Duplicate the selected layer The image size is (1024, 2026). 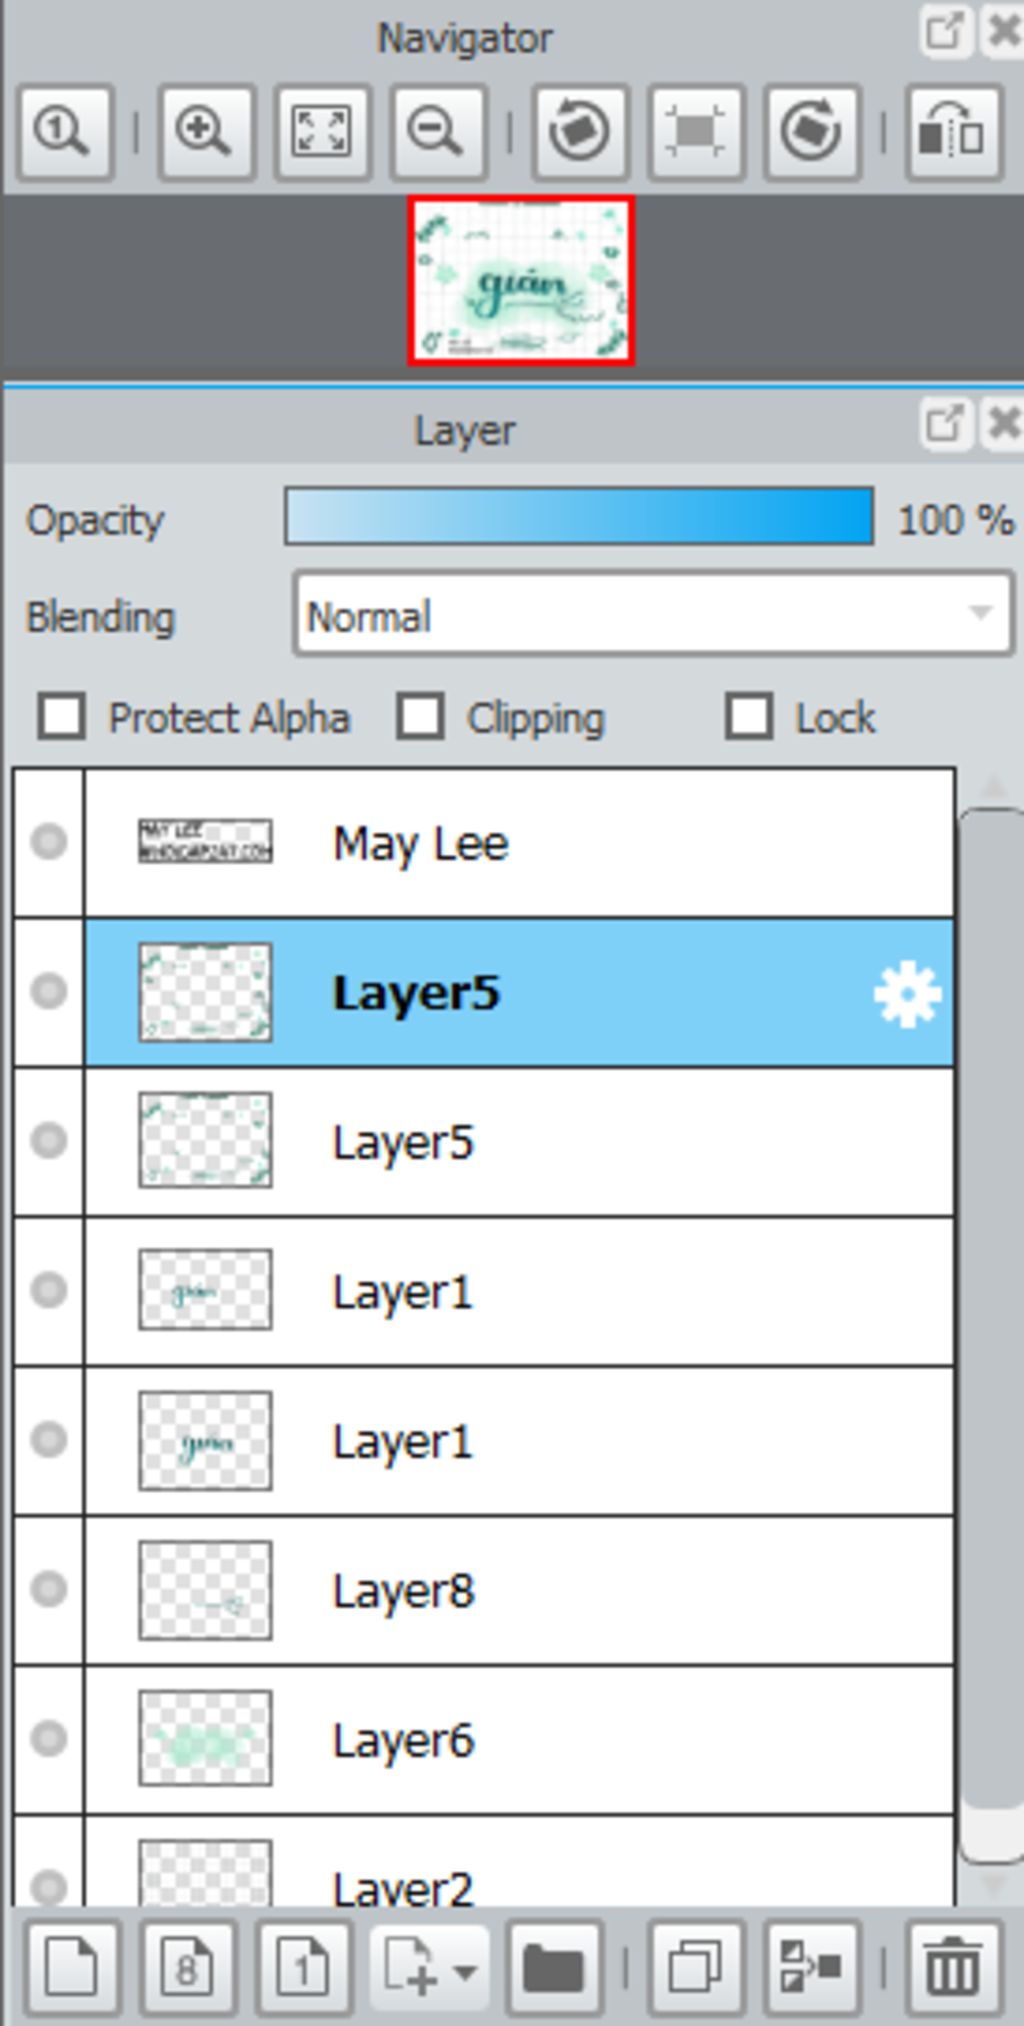pyautogui.click(x=695, y=1968)
